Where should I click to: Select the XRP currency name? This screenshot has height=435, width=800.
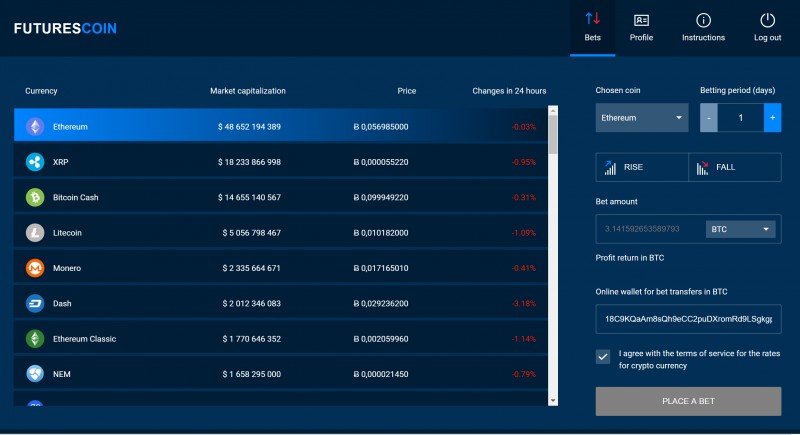point(60,162)
